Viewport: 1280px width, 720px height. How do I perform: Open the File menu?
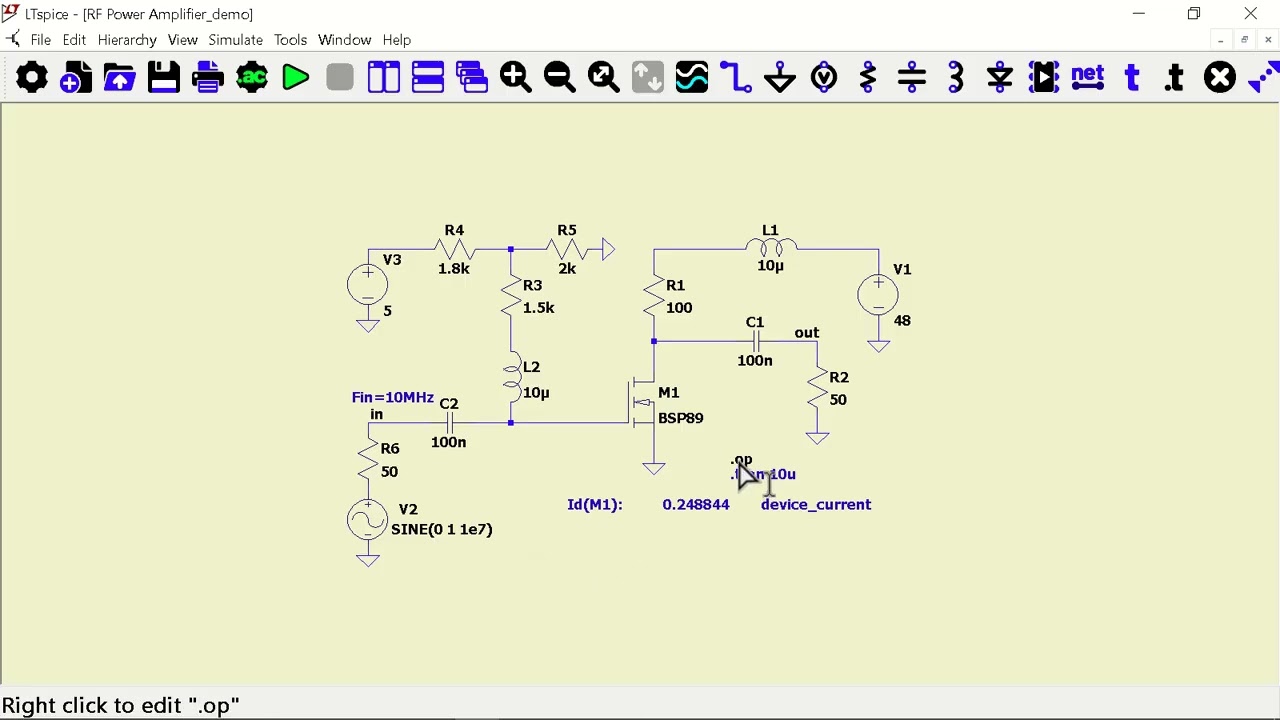pos(41,40)
